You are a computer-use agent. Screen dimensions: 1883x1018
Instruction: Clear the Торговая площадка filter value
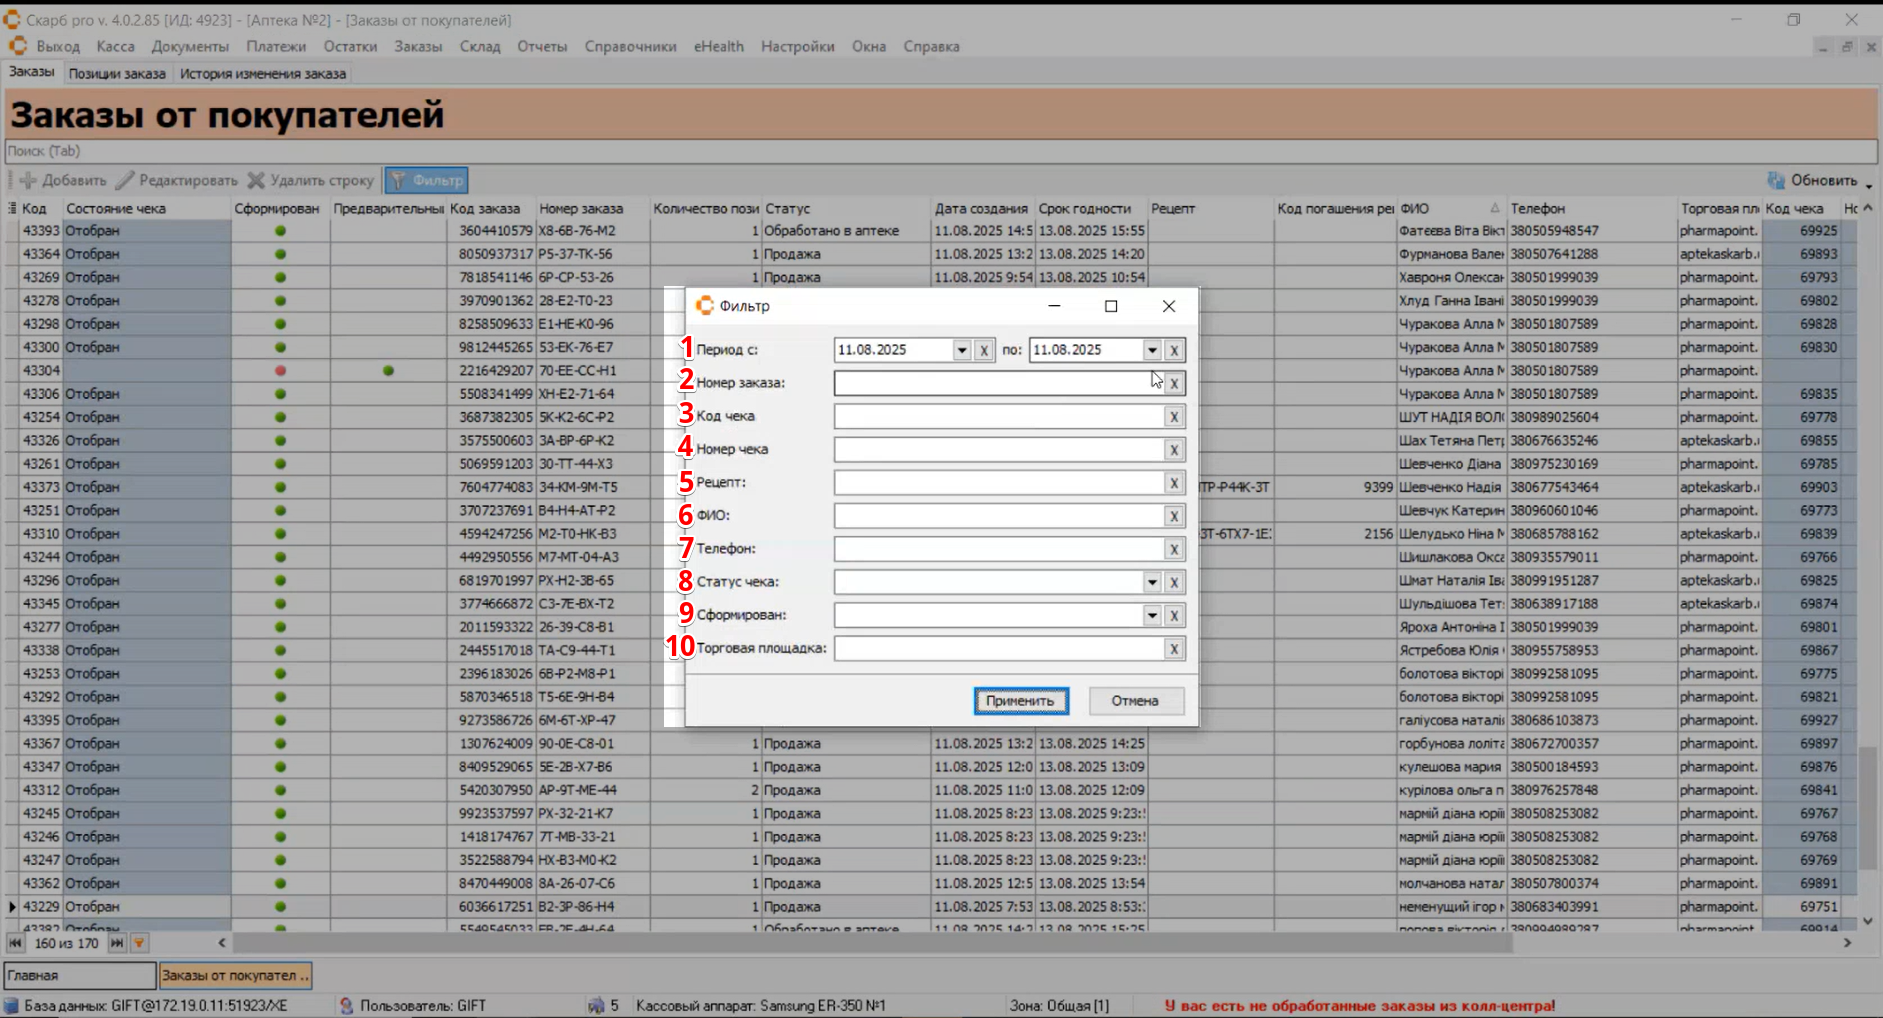1174,649
